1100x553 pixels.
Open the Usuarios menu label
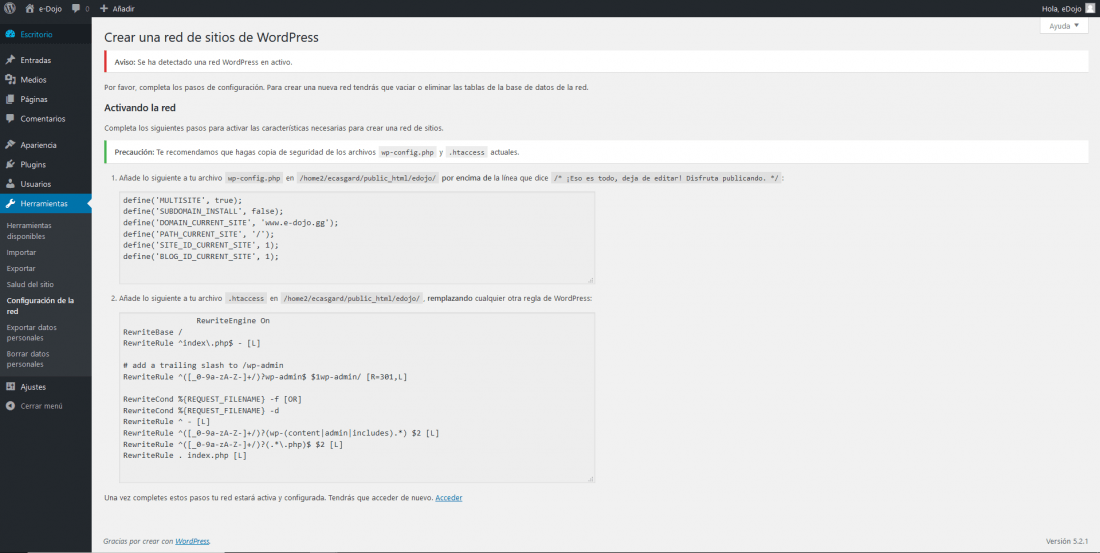coord(36,184)
